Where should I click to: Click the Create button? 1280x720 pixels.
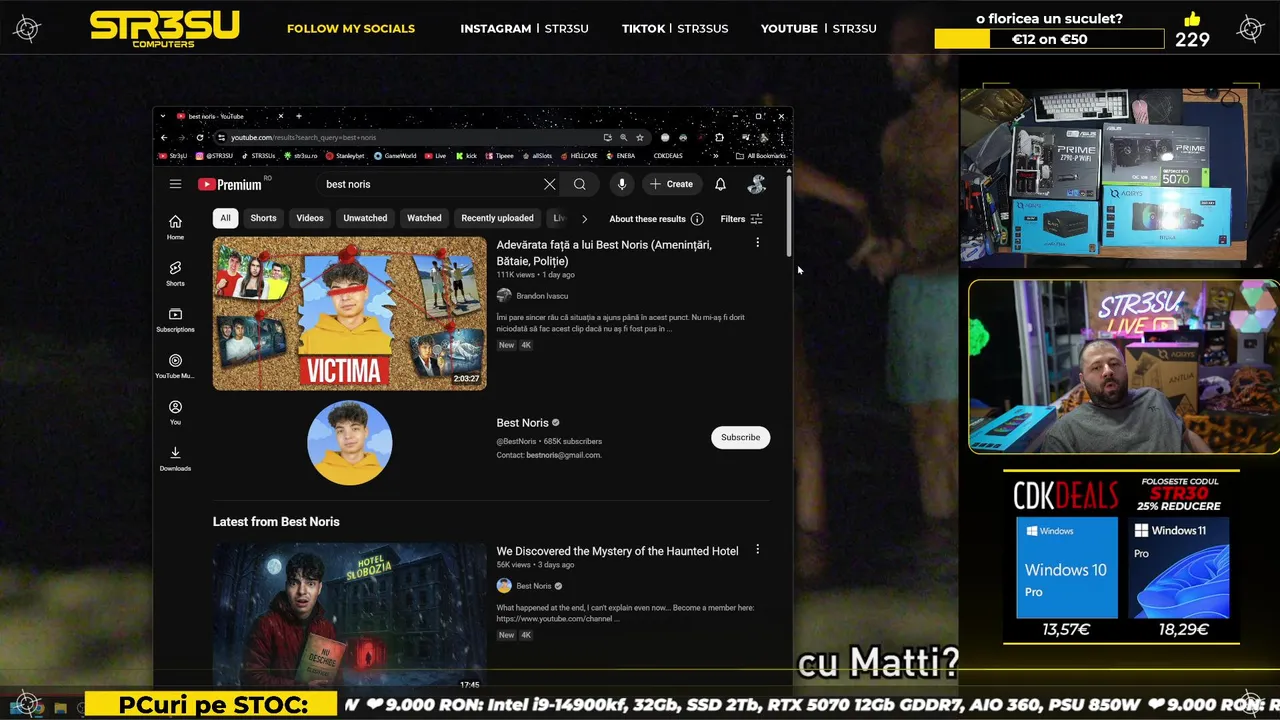[x=672, y=184]
